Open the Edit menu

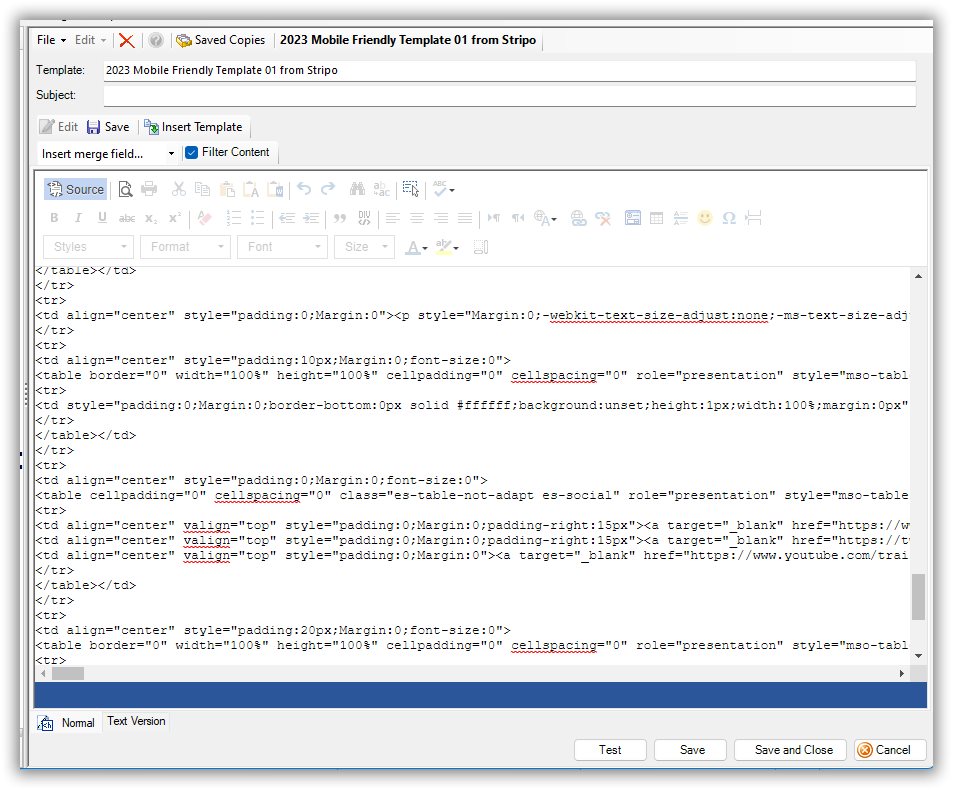coord(91,40)
